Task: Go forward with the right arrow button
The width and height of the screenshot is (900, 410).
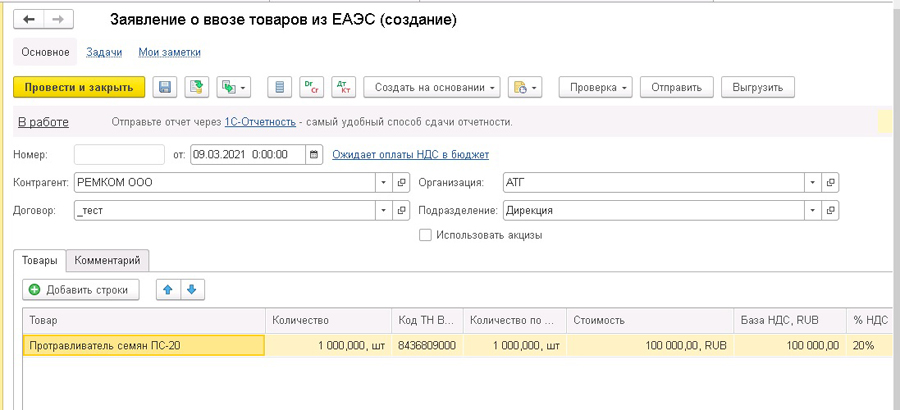Action: [59, 20]
